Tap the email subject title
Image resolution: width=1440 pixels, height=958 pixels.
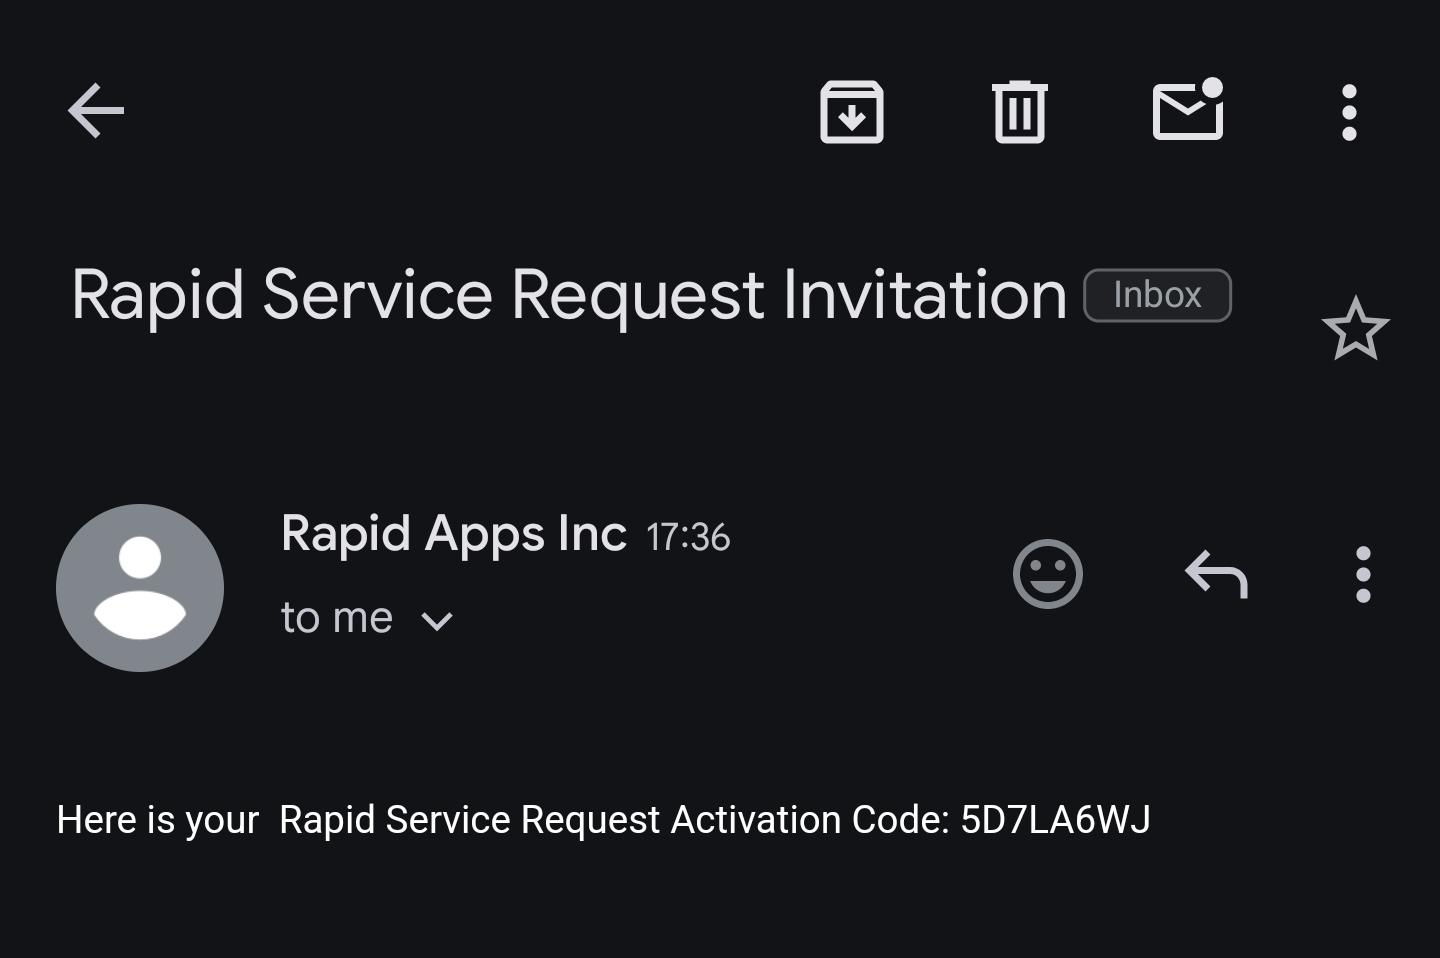point(569,295)
